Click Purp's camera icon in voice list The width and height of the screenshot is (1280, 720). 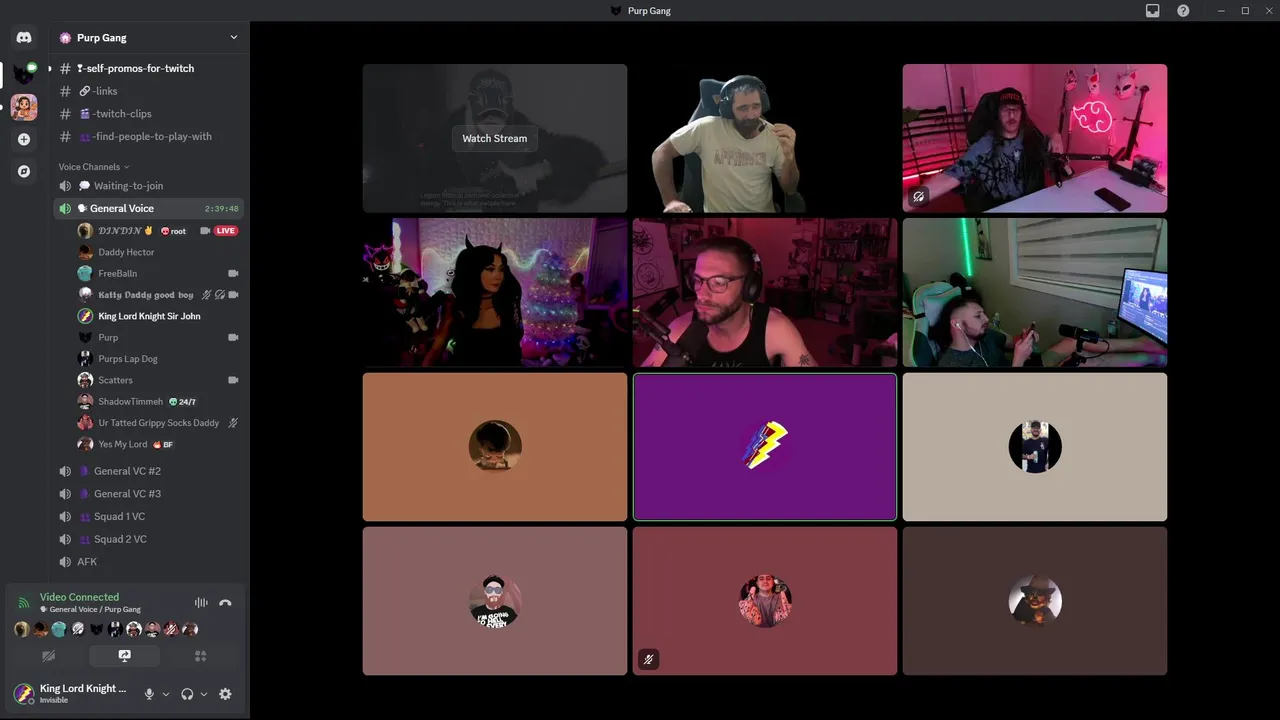tap(233, 337)
